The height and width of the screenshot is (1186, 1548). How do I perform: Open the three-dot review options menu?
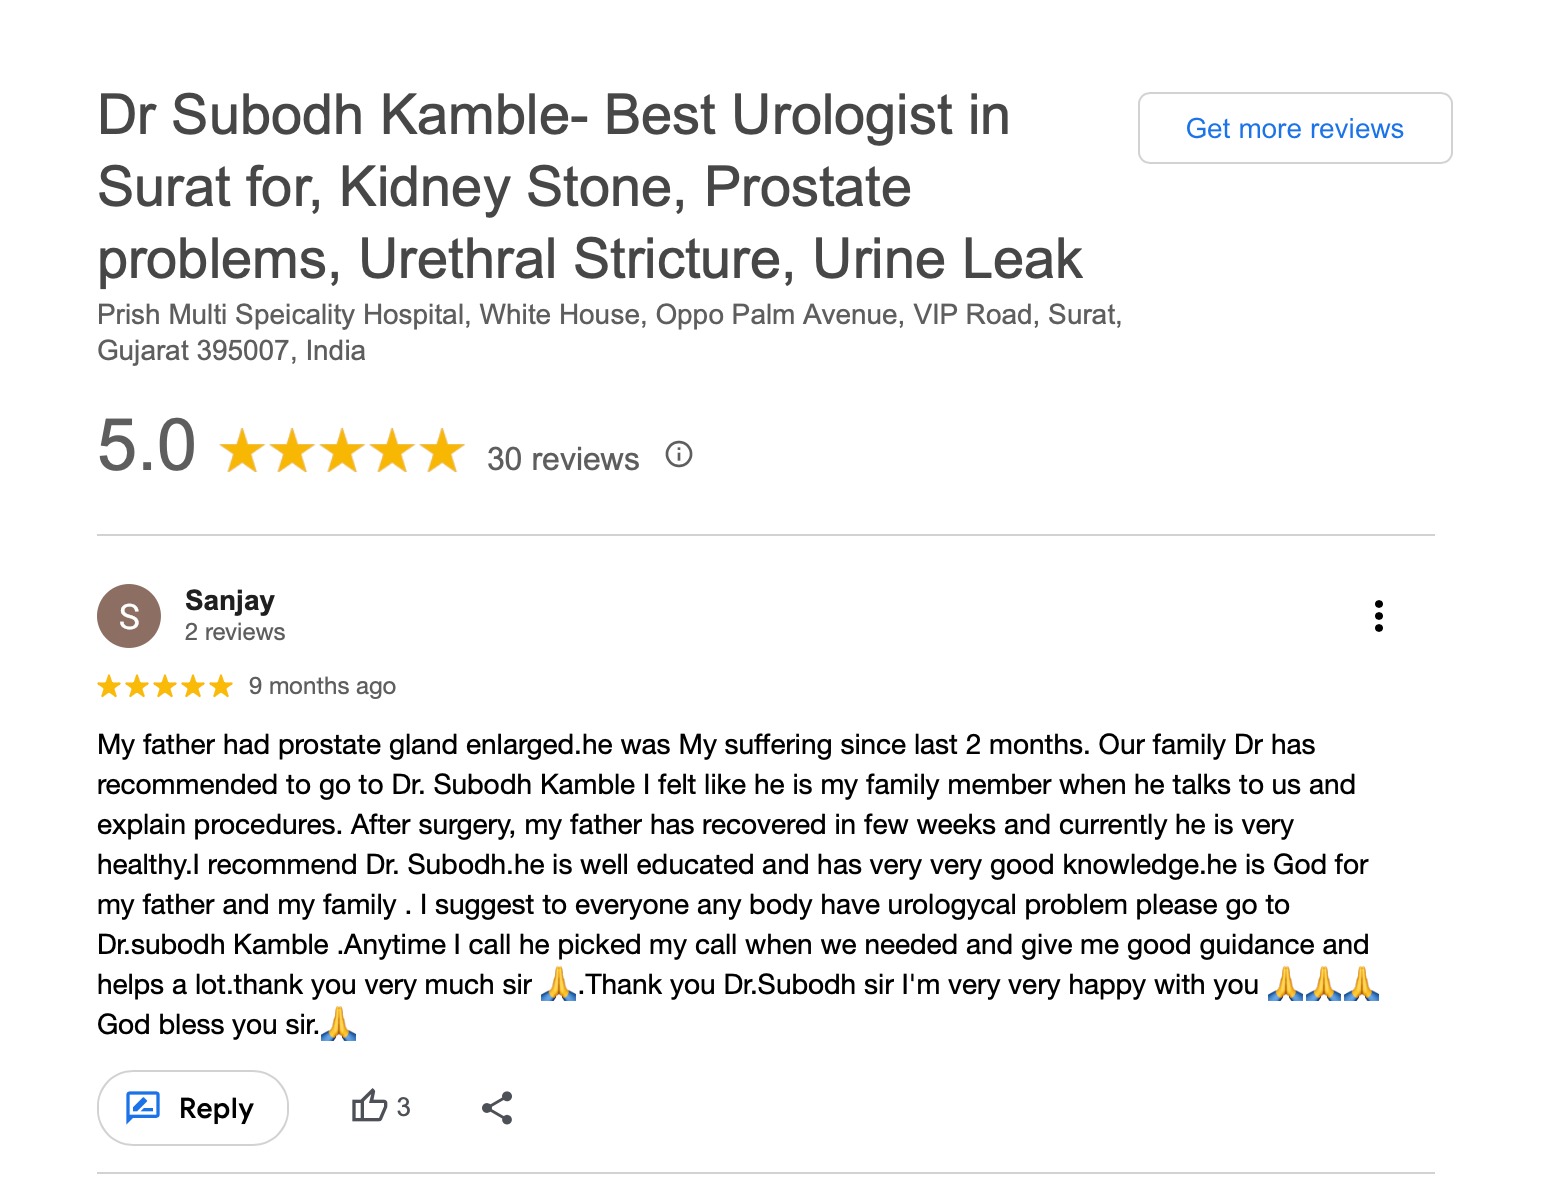(x=1378, y=616)
